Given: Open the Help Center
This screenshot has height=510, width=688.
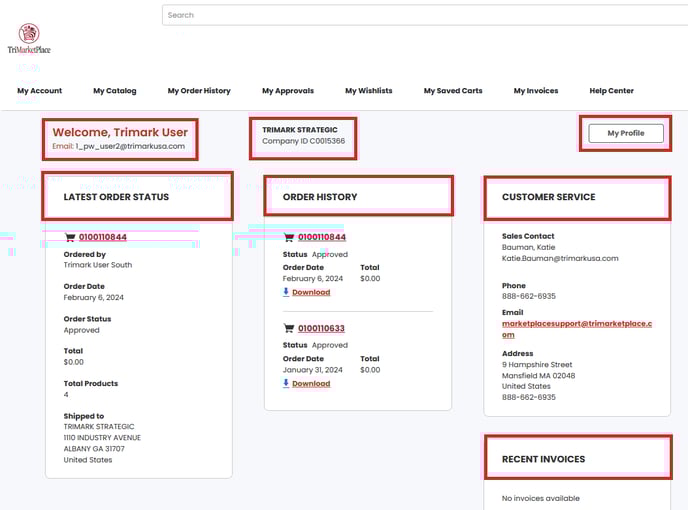Looking at the screenshot, I should click(x=611, y=91).
